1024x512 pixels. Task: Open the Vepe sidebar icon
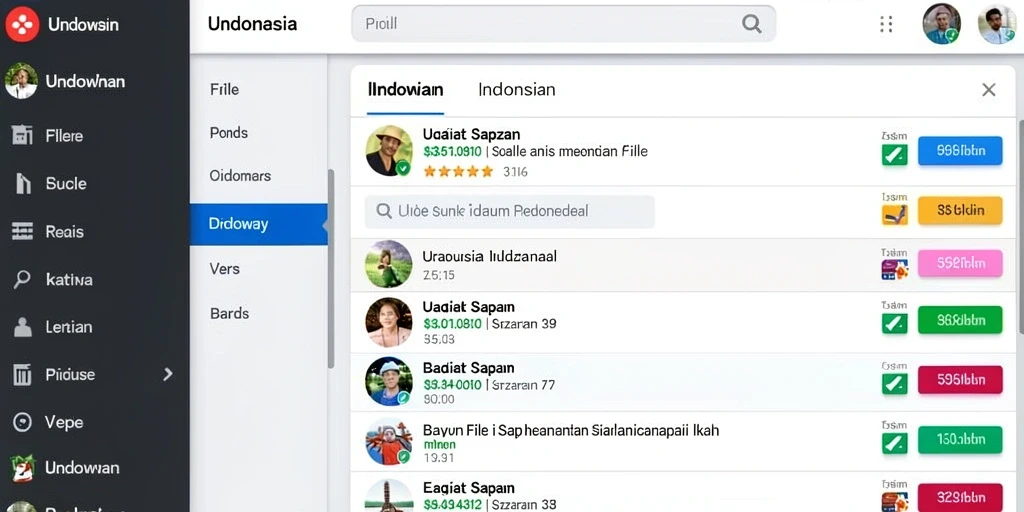pos(22,422)
